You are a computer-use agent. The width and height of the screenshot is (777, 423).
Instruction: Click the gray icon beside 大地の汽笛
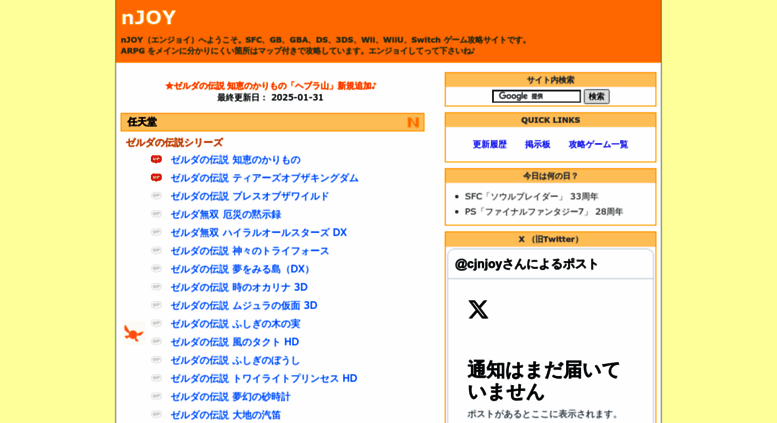[156, 414]
